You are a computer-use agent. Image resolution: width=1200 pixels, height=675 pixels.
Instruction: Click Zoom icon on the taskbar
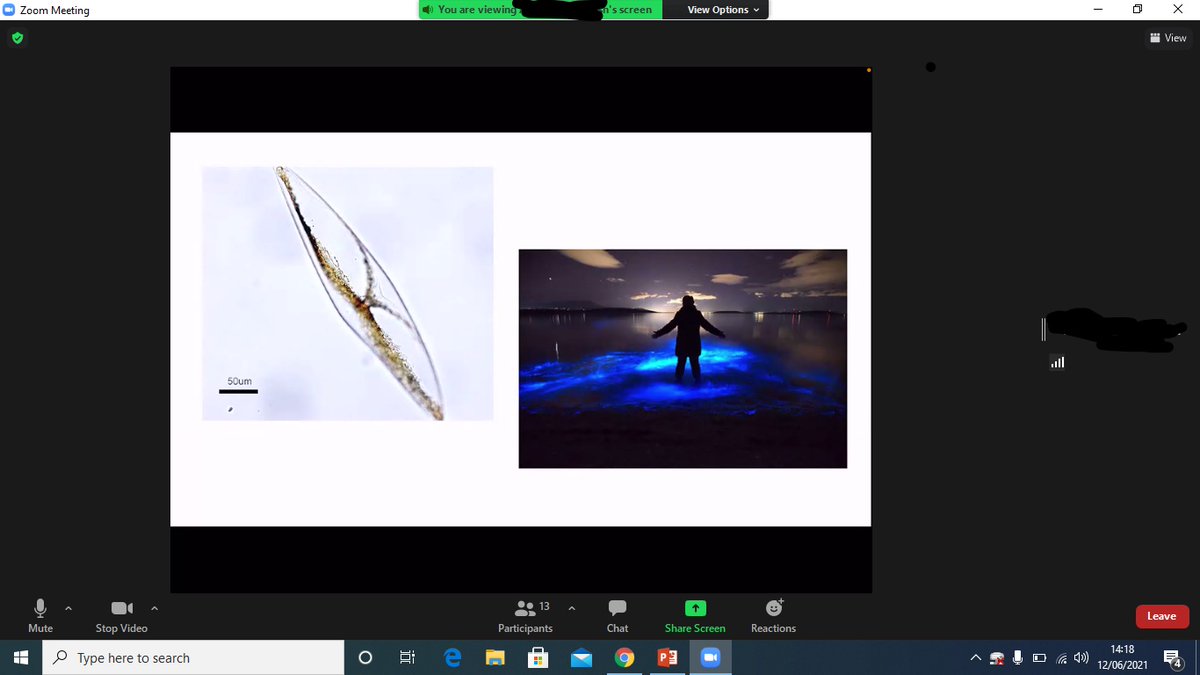(x=710, y=658)
